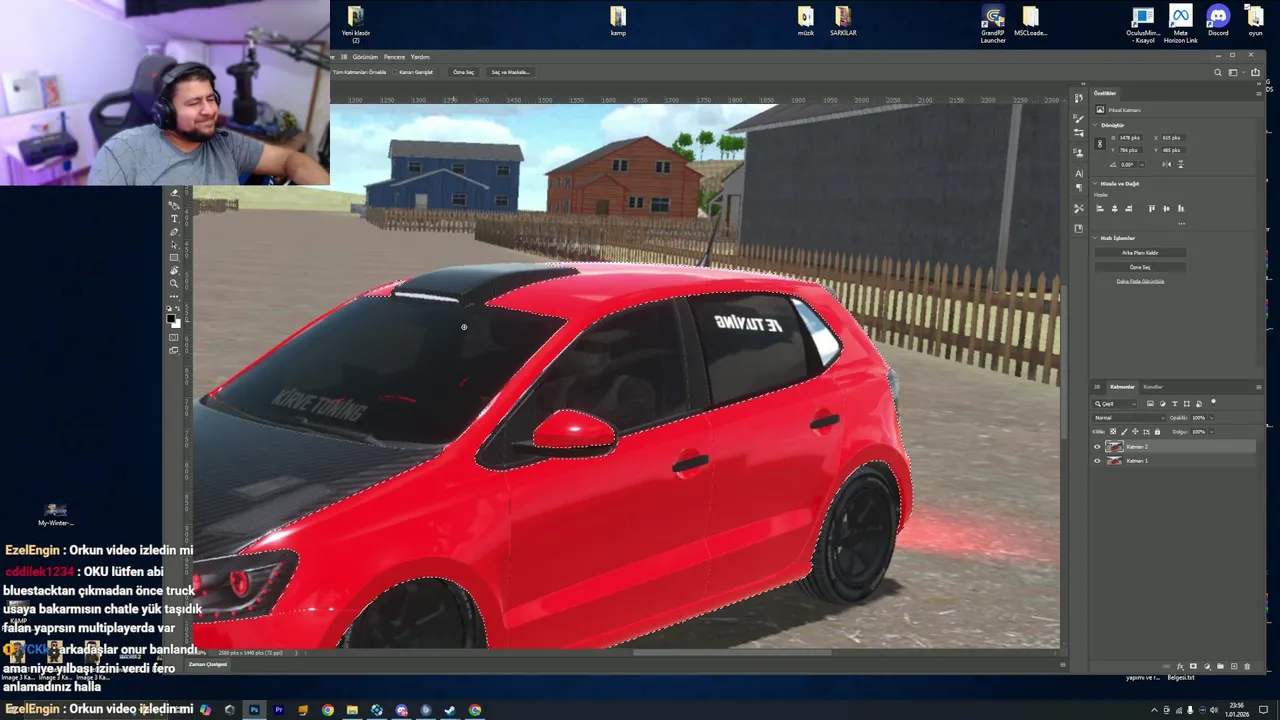Hide layer Katman 2 via eye icon
This screenshot has width=1280, height=720.
tap(1097, 447)
